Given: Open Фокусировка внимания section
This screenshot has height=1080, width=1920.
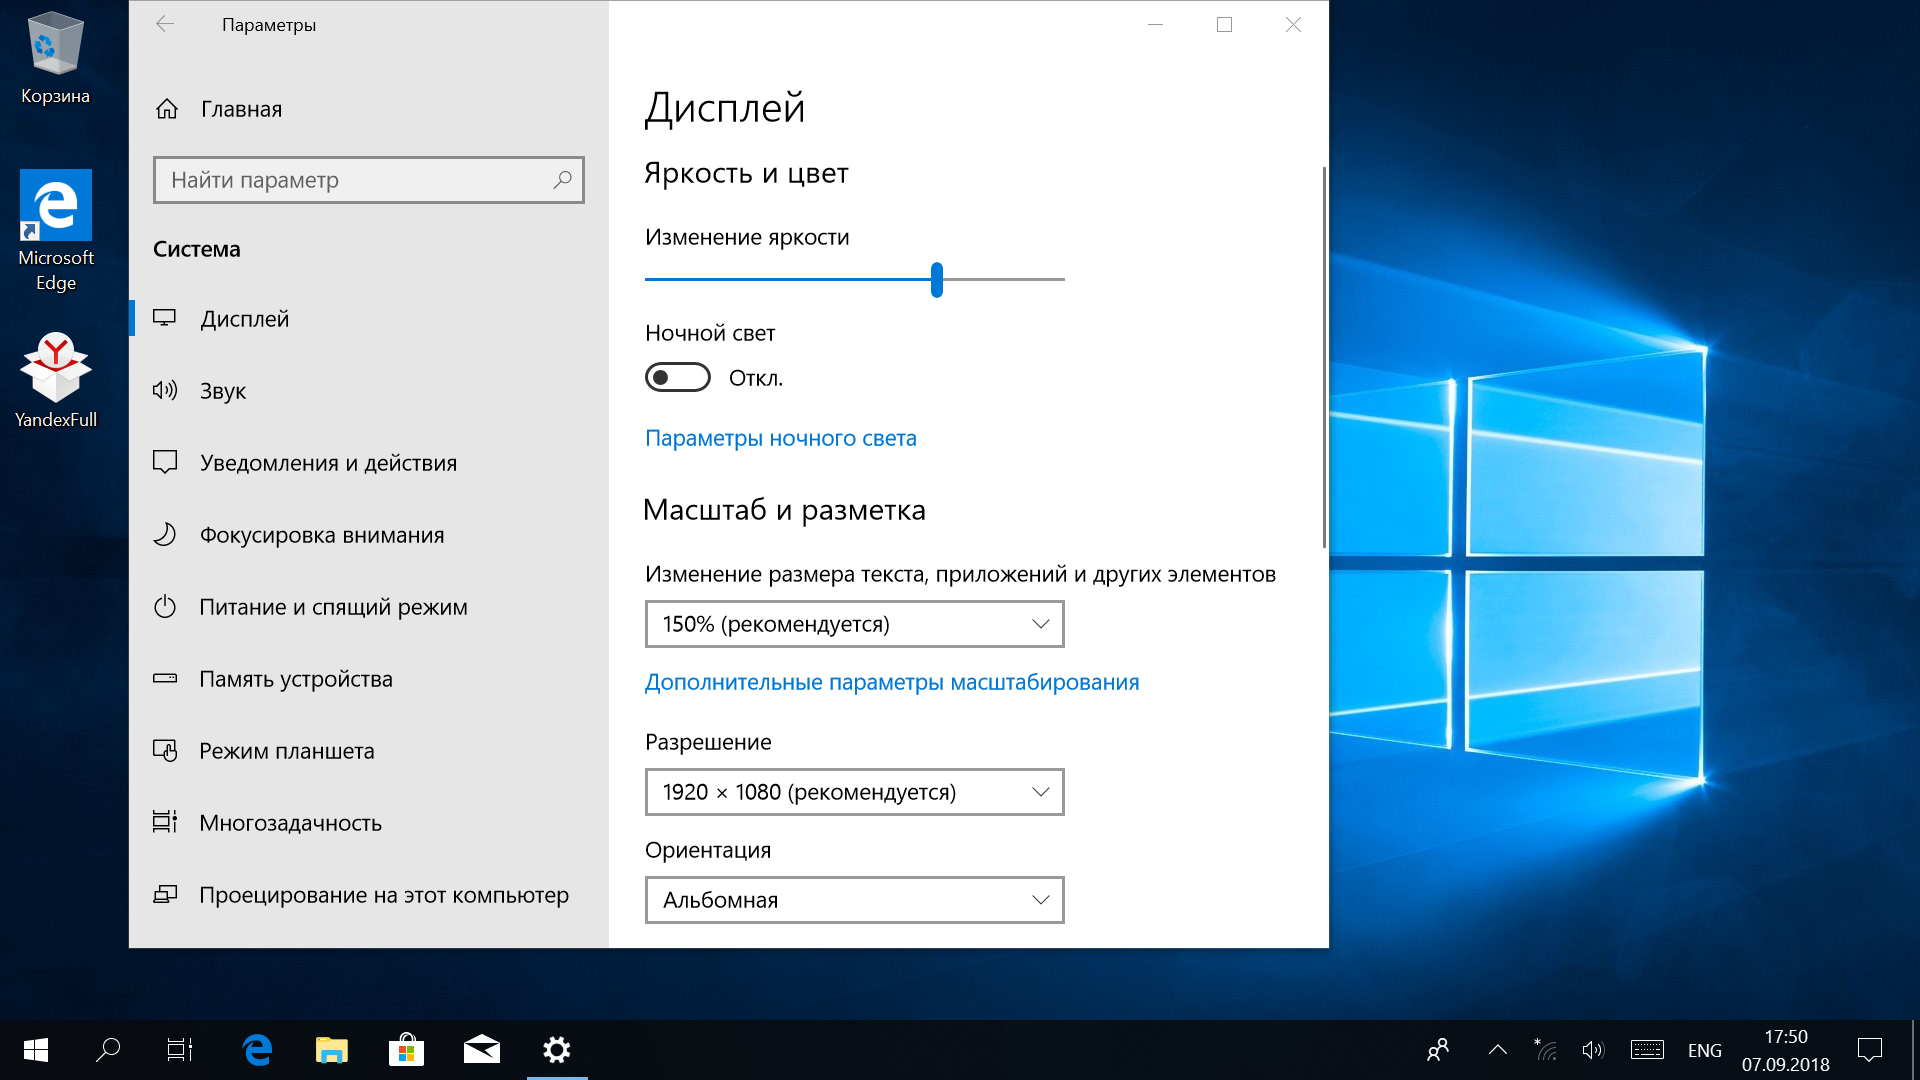Looking at the screenshot, I should coord(369,534).
